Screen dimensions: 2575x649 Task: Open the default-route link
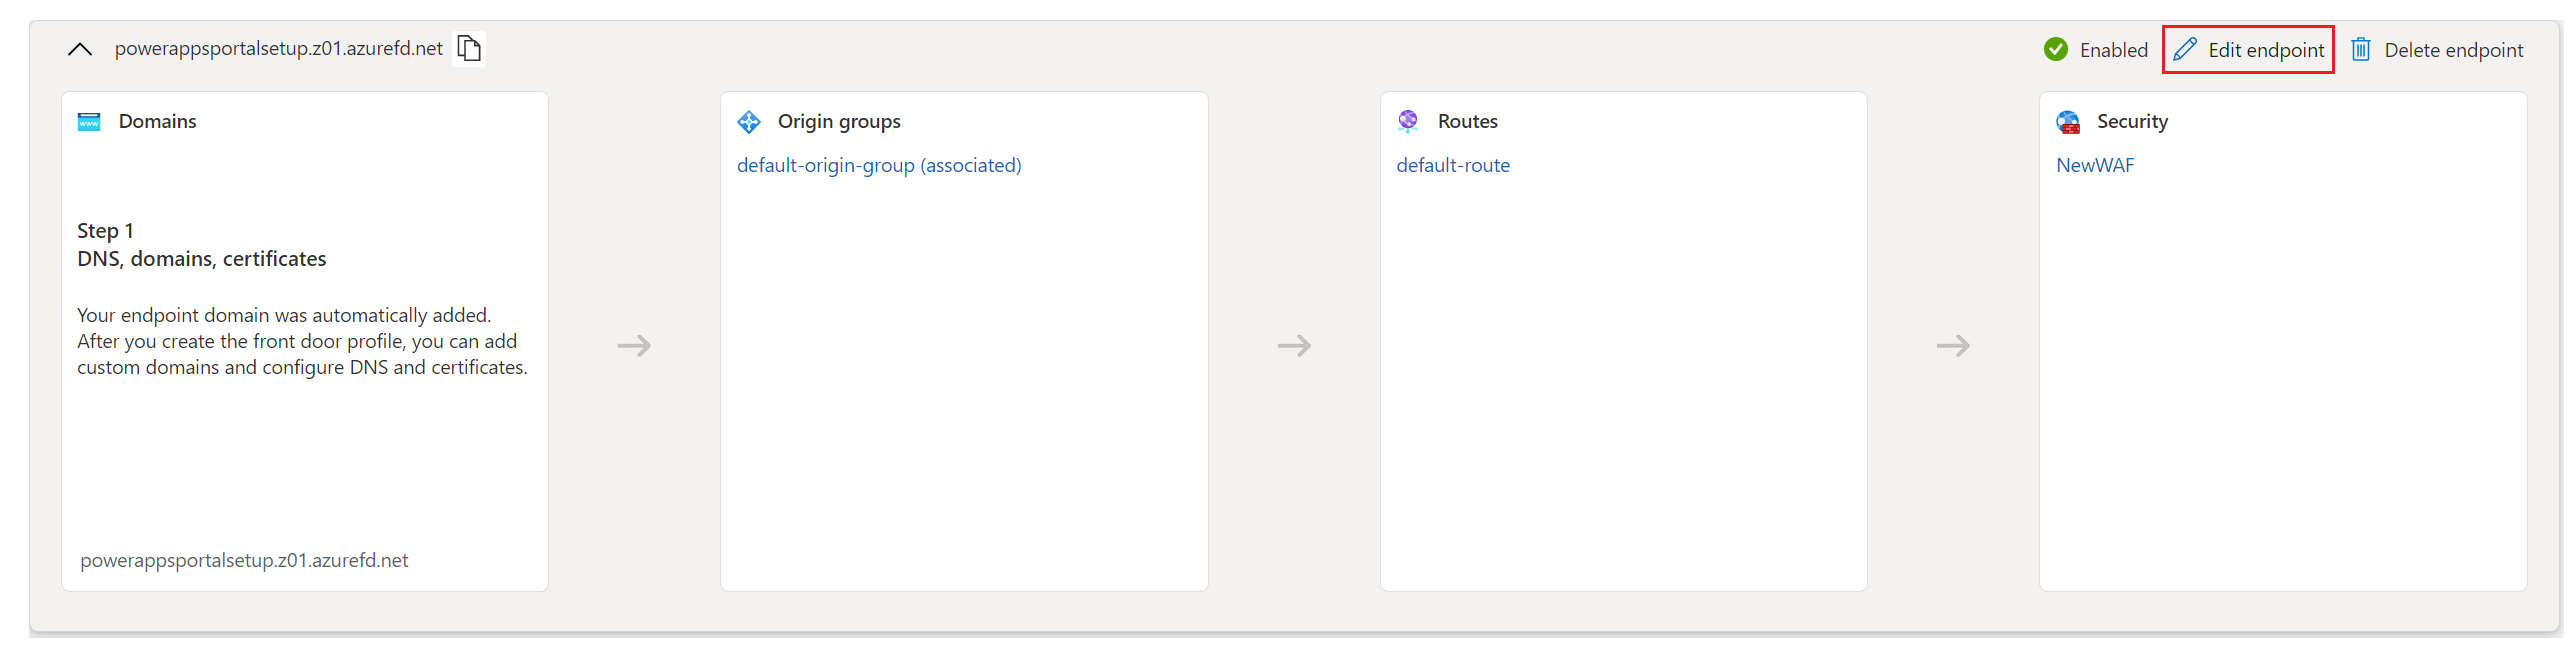point(1453,165)
